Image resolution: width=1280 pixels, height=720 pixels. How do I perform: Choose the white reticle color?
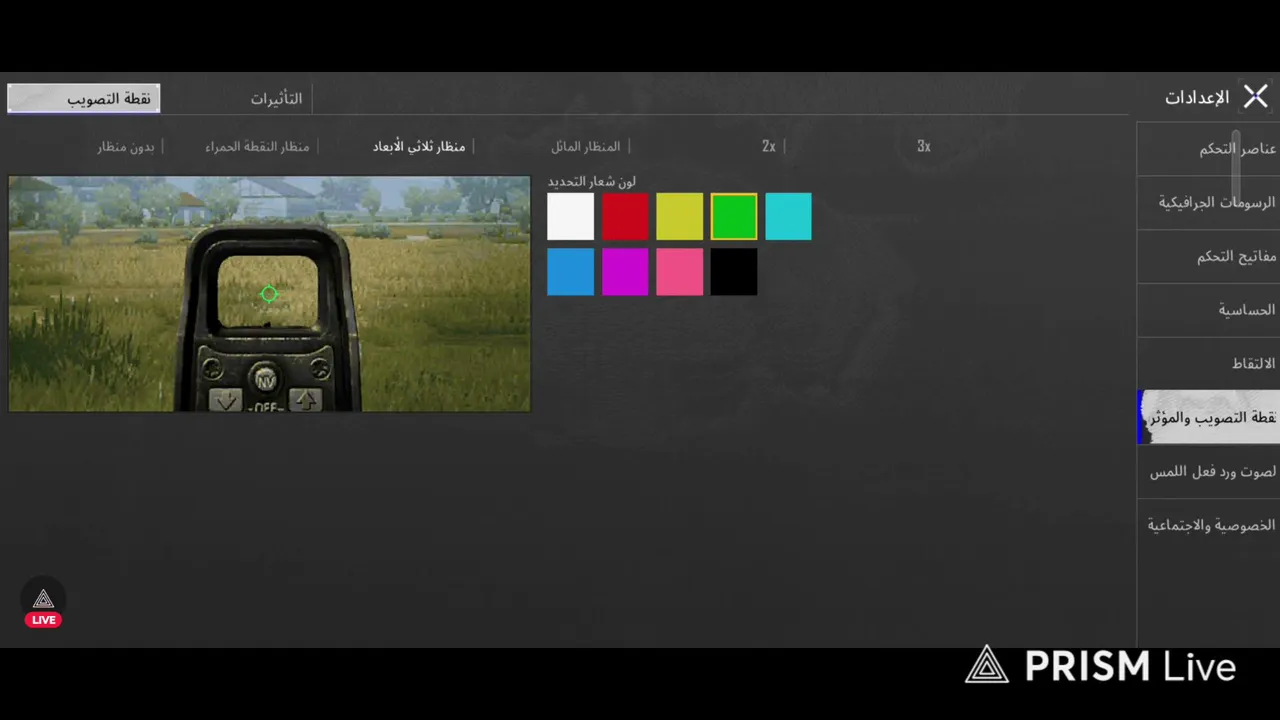click(570, 217)
